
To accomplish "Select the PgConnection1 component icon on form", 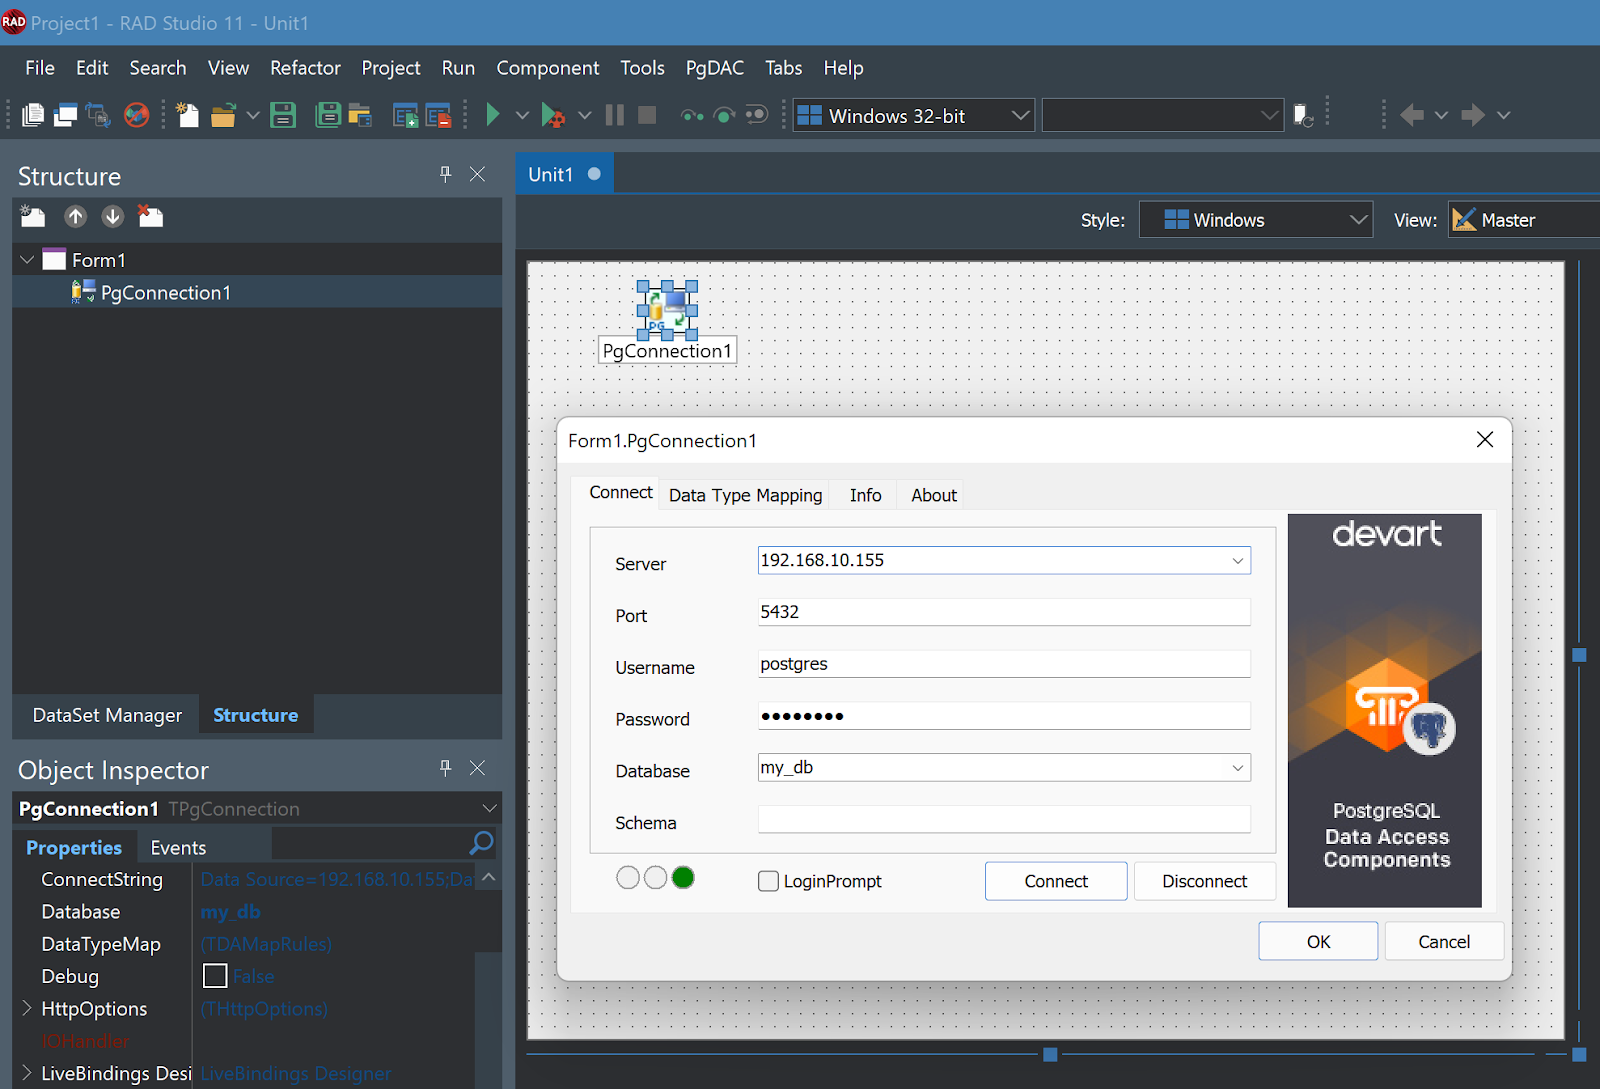I will click(x=667, y=310).
